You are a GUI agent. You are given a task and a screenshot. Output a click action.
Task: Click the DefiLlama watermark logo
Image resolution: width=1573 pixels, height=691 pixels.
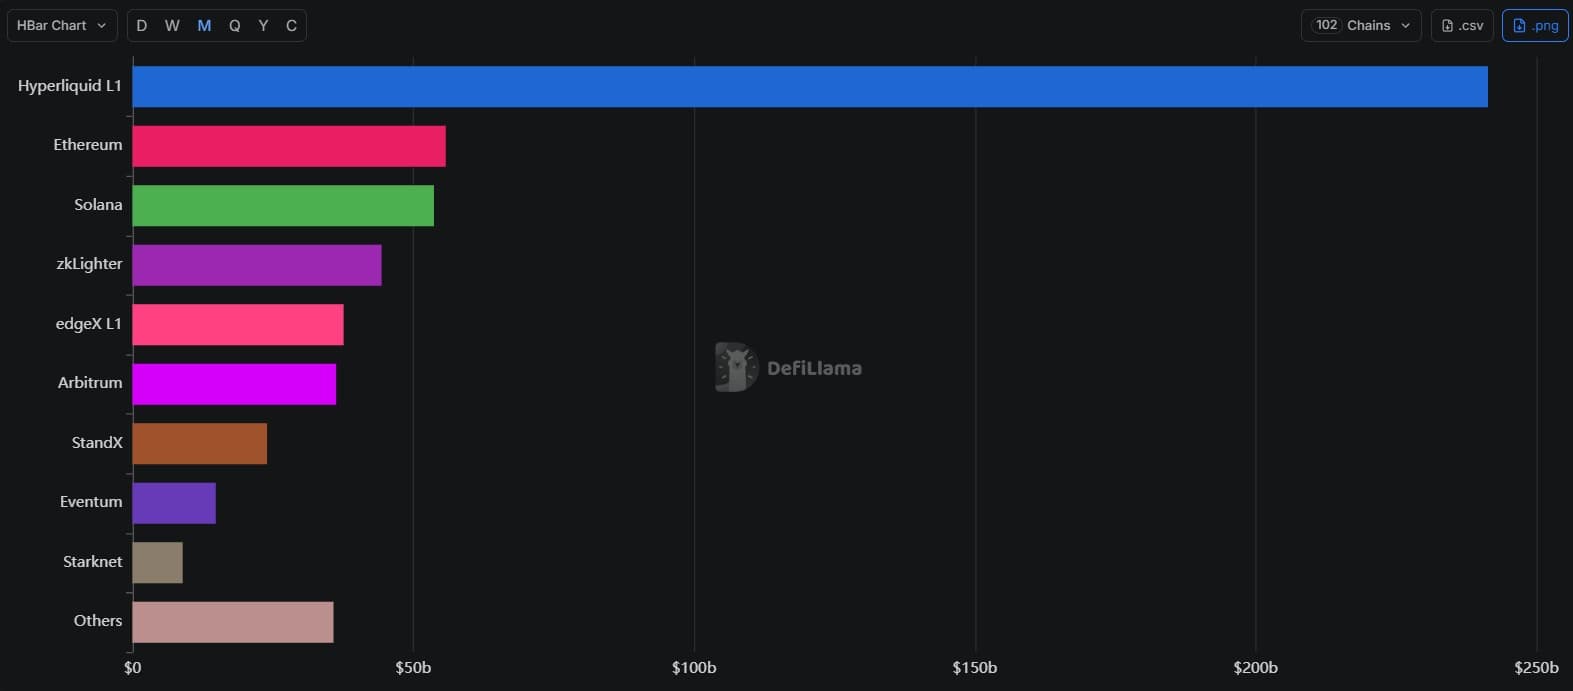(x=789, y=367)
